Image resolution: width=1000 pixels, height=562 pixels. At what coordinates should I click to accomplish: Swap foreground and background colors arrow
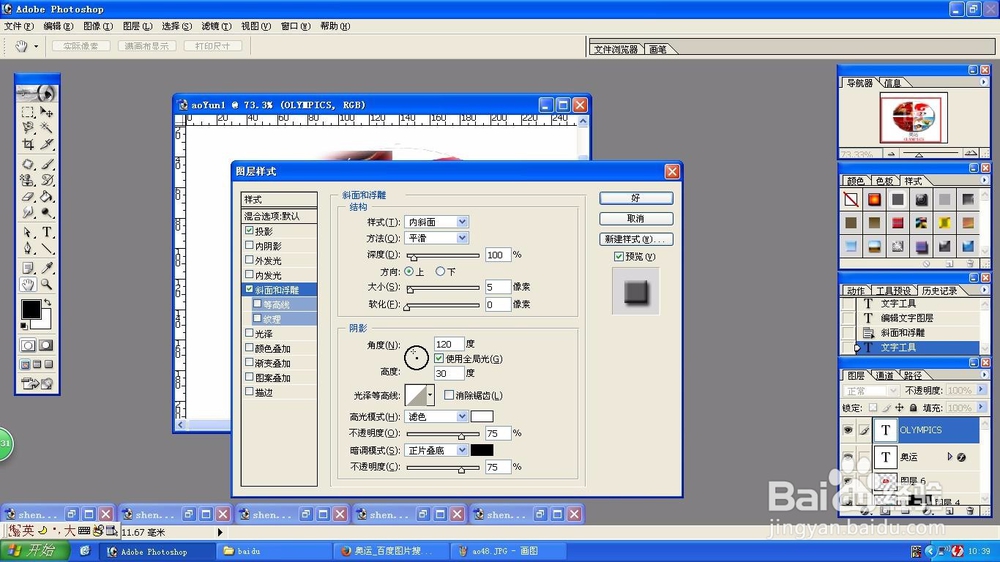point(47,302)
